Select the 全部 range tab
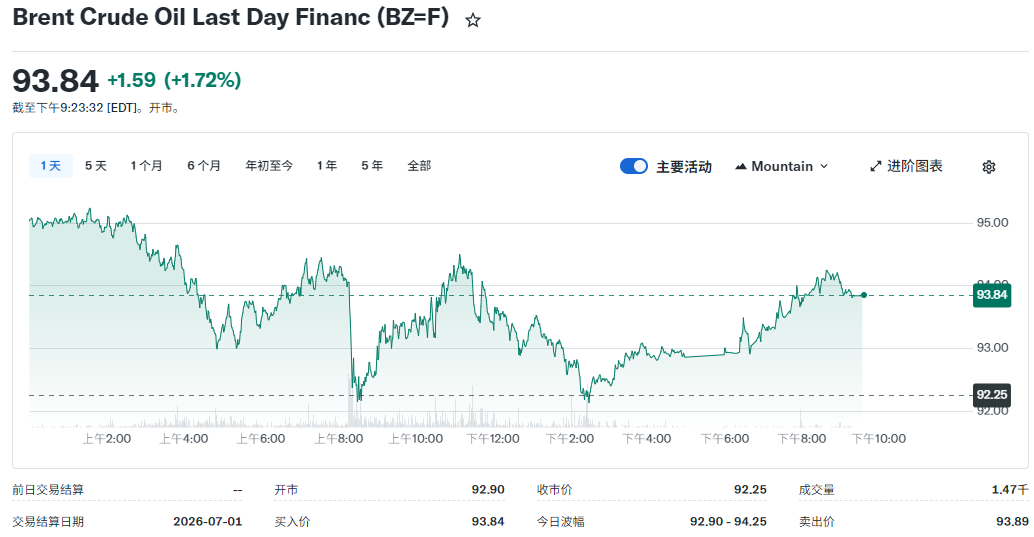Image resolution: width=1034 pixels, height=537 pixels. (x=419, y=166)
